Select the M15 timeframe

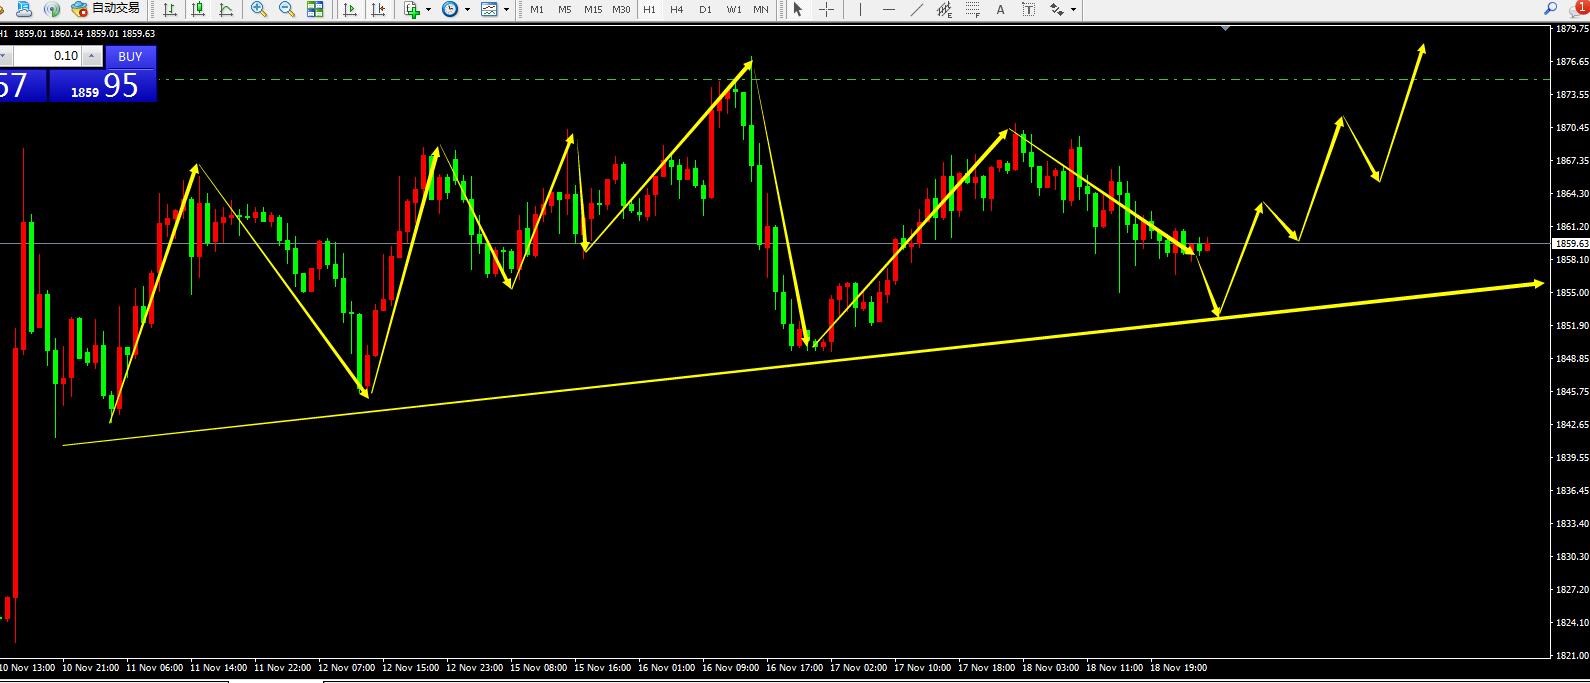tap(593, 9)
